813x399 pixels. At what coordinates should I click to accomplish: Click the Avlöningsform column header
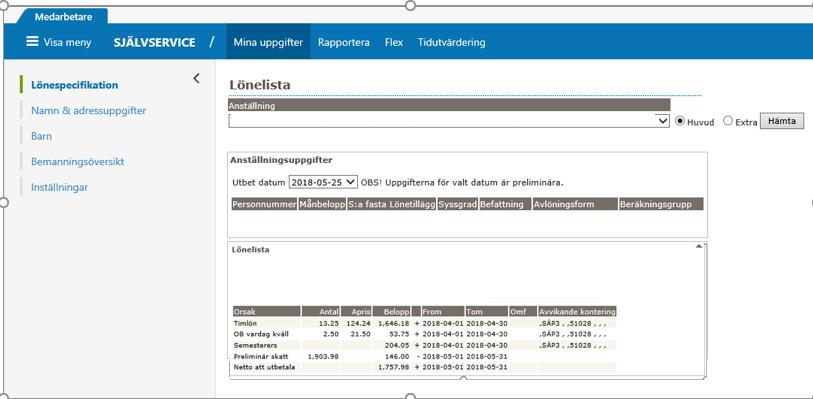575,204
